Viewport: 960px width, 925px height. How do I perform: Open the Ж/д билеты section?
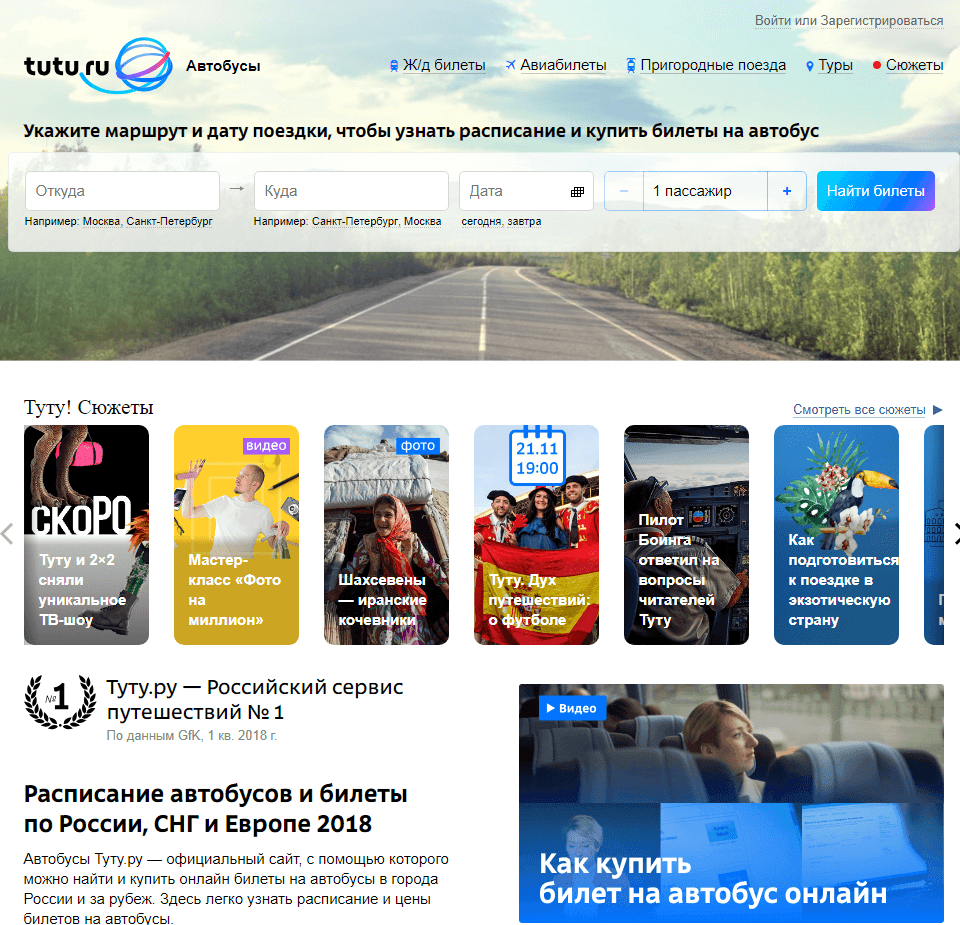444,66
